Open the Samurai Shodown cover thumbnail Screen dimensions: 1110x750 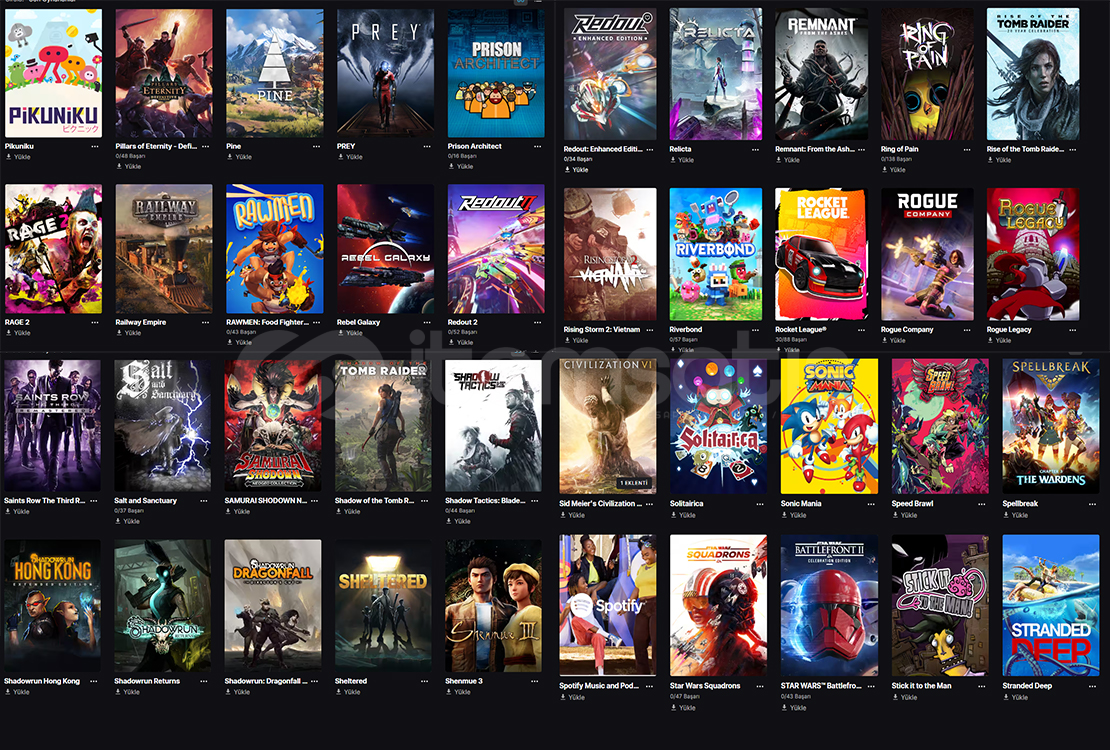[273, 426]
